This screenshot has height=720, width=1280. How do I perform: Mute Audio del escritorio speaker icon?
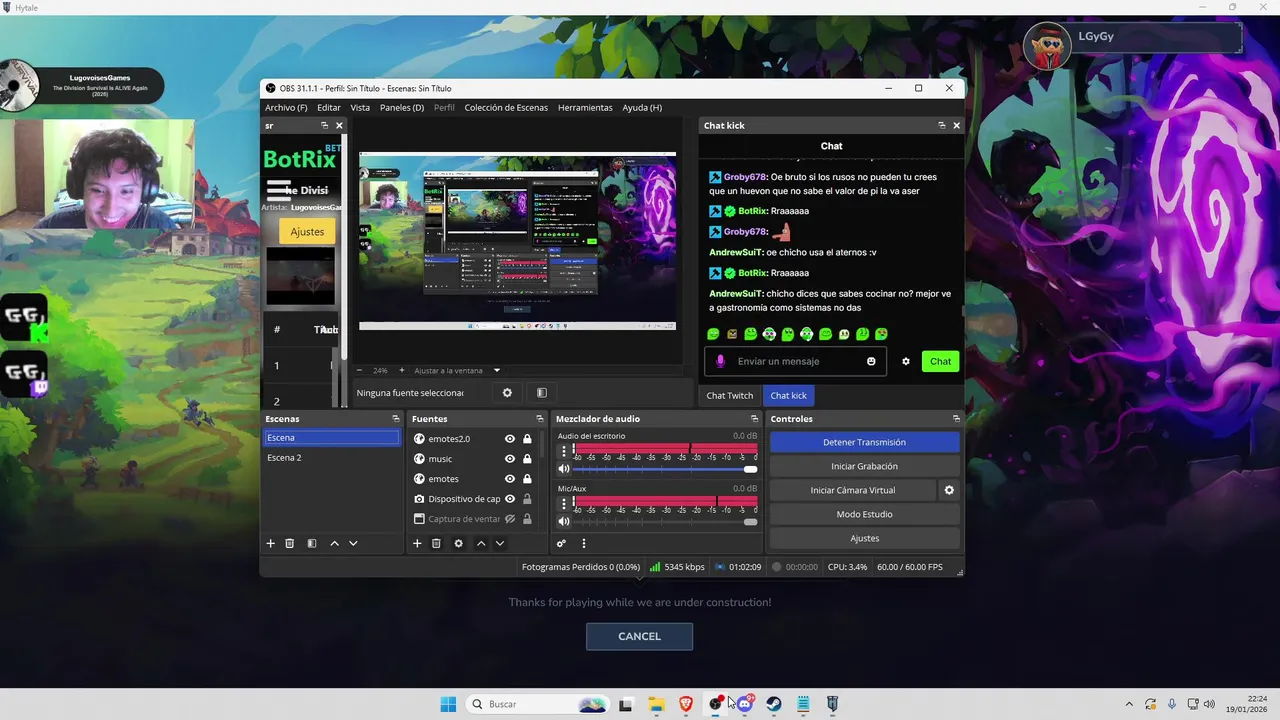point(564,469)
